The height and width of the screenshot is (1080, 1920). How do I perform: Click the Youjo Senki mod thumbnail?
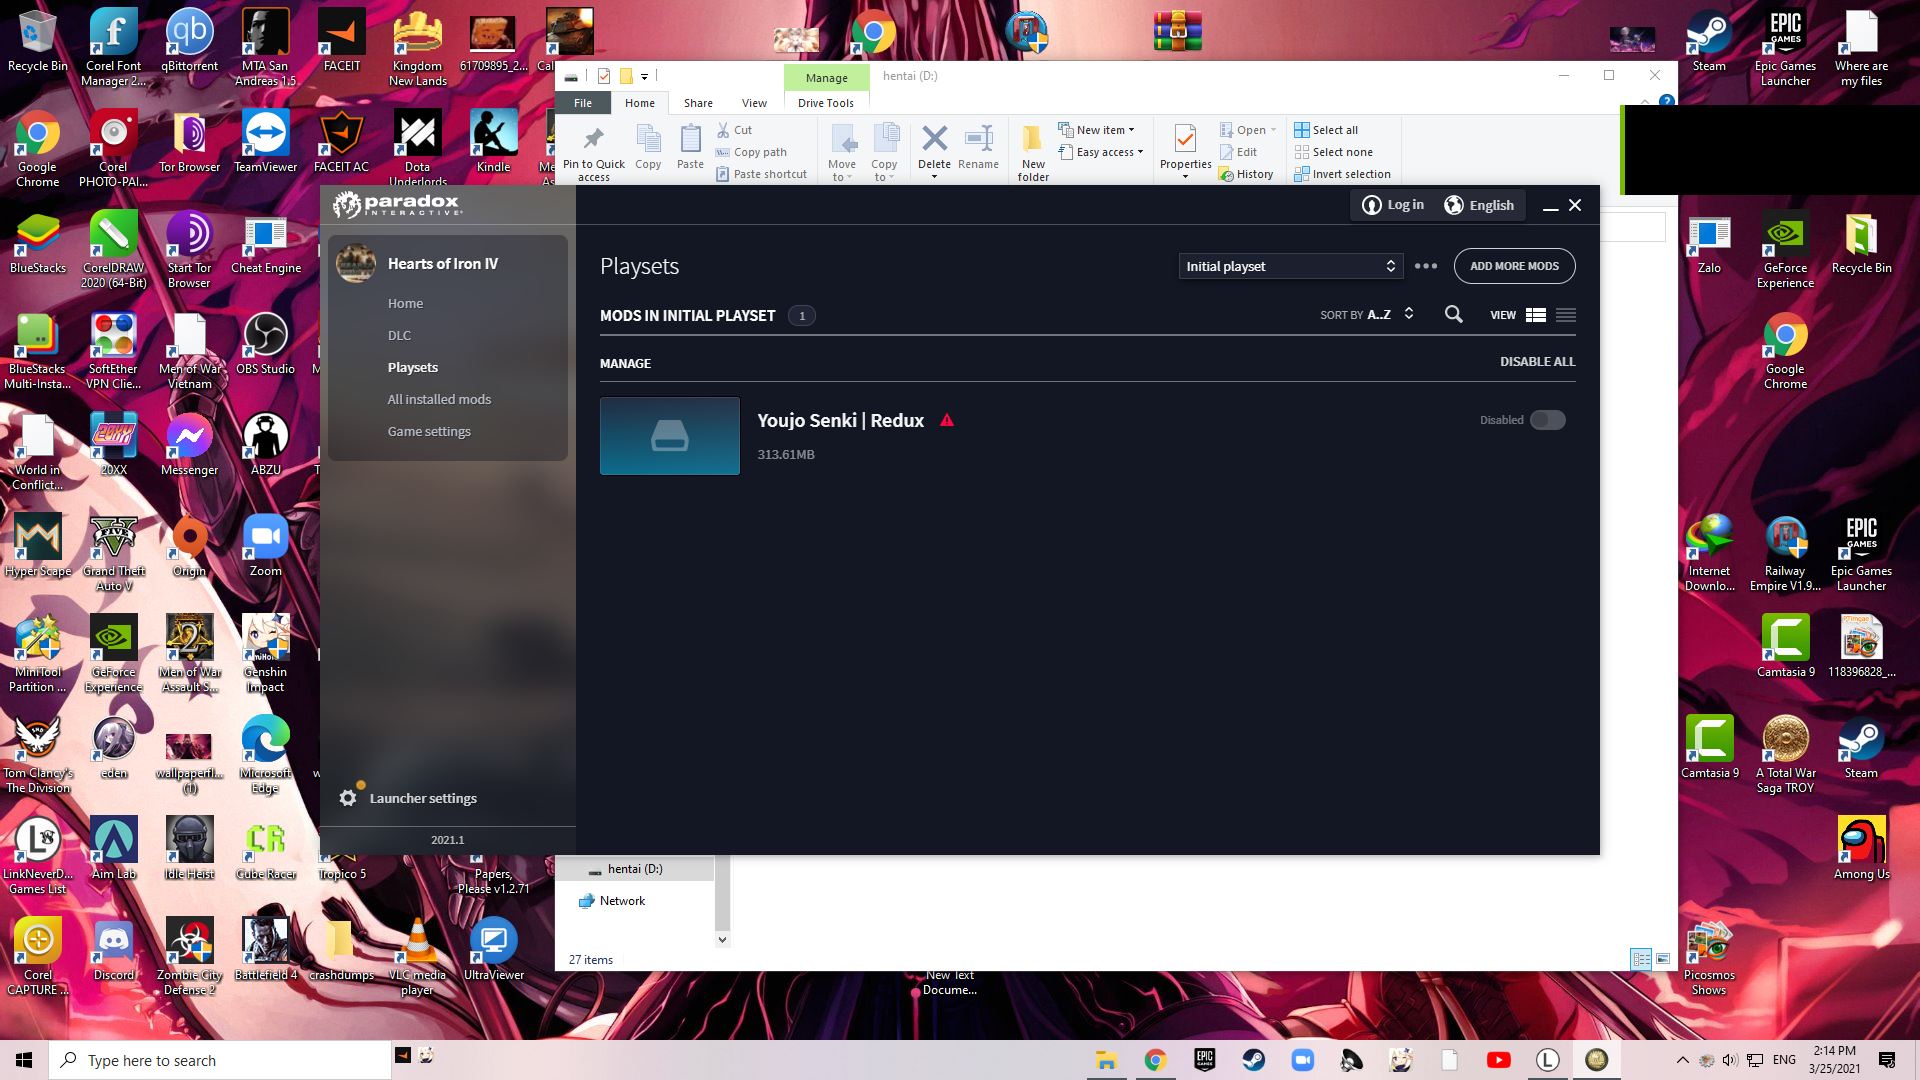(x=670, y=436)
